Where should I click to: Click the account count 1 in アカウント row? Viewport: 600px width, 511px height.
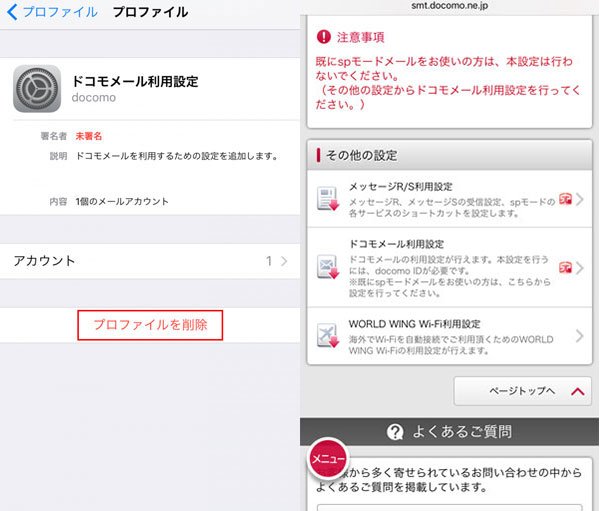(x=269, y=261)
